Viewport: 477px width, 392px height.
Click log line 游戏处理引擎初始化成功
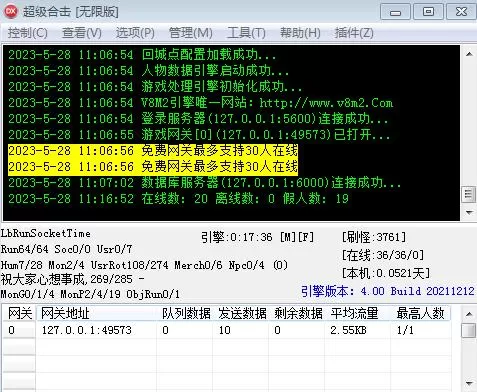click(155, 86)
